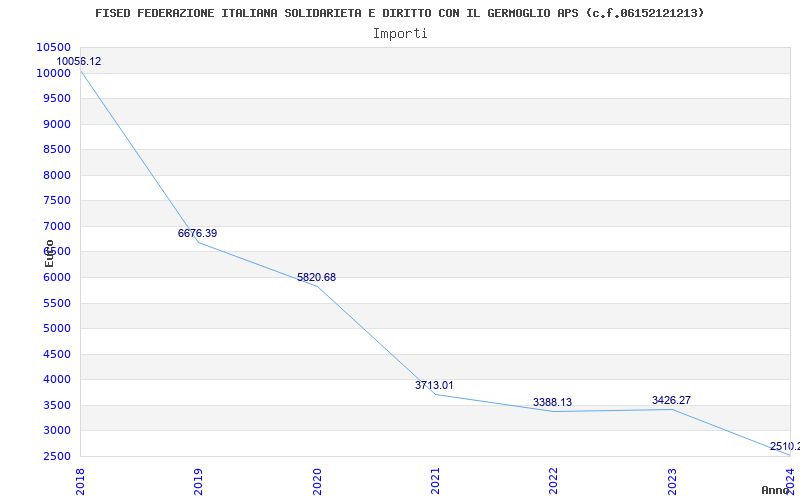Click y-axis value 9000
Image resolution: width=800 pixels, height=500 pixels.
57,124
